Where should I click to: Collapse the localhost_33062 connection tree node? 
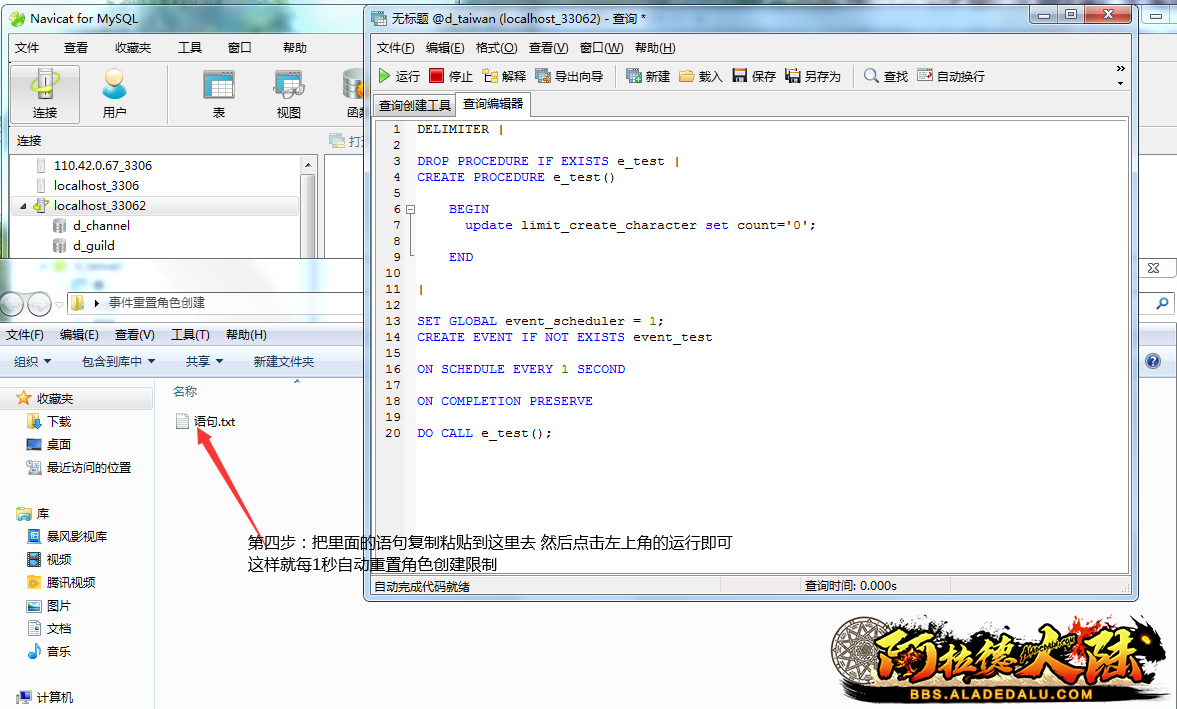tap(23, 206)
